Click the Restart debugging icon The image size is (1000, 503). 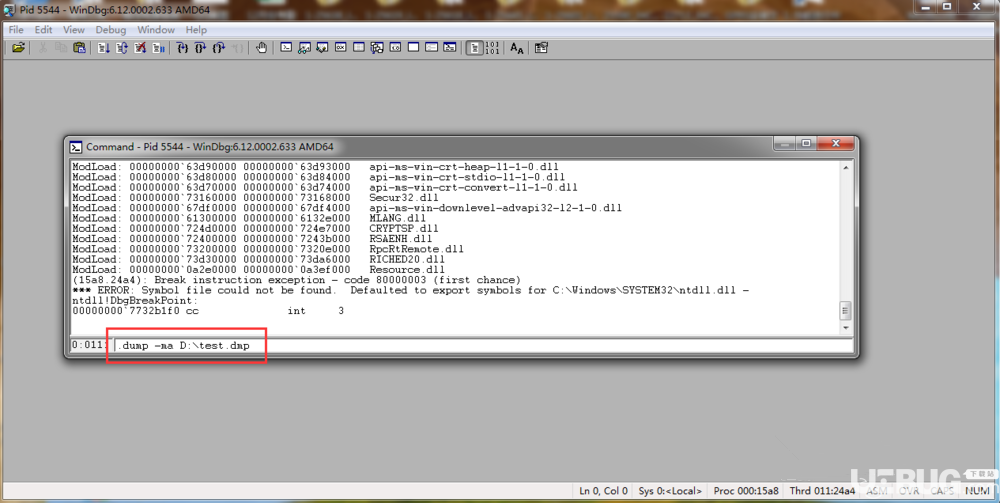122,48
